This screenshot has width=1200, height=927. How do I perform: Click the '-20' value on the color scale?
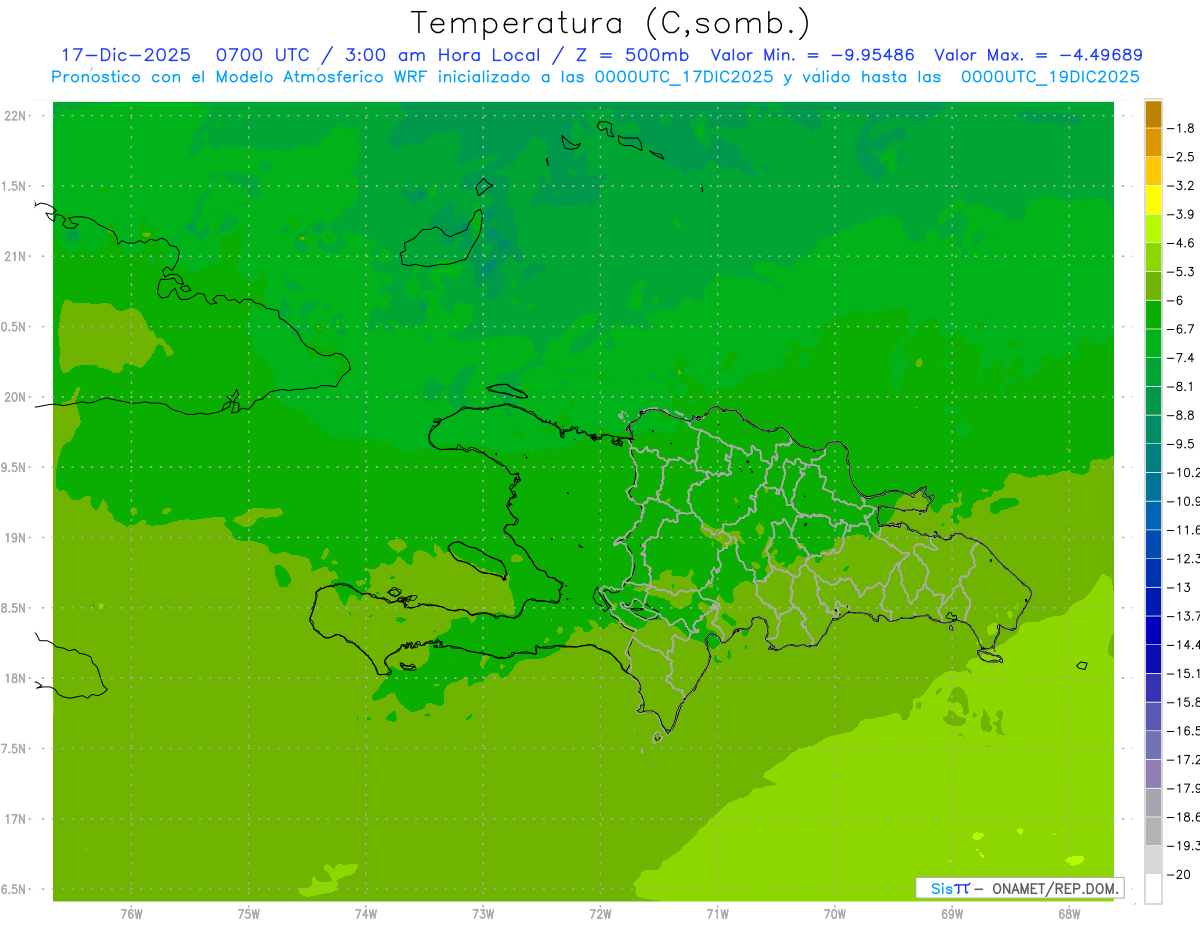(x=1177, y=875)
